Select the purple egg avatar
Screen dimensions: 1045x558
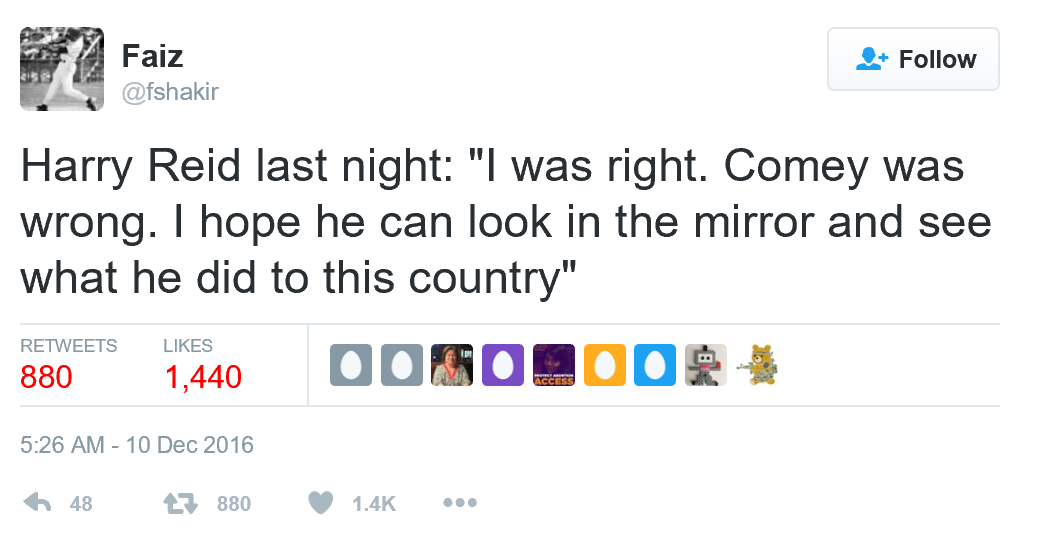click(503, 365)
